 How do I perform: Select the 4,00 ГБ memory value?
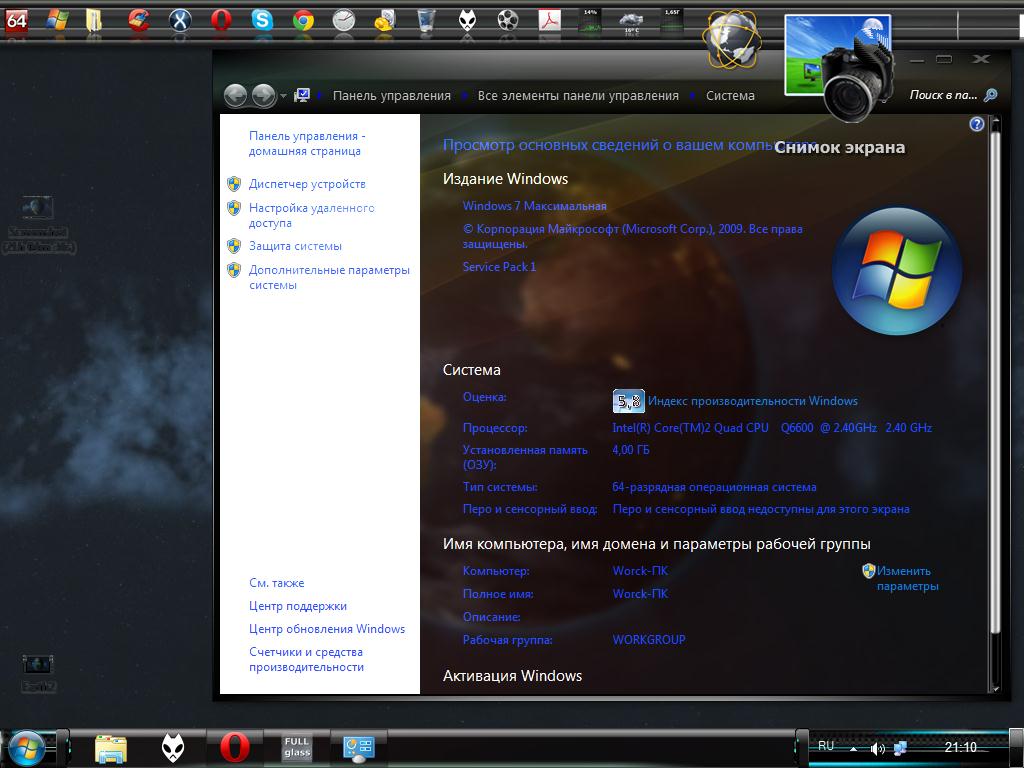(x=631, y=450)
